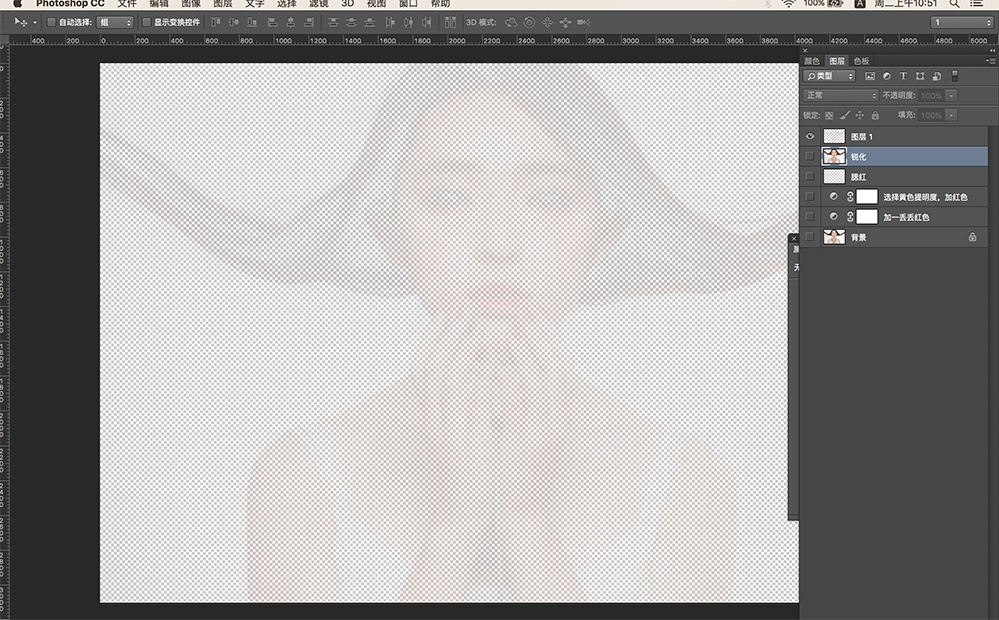This screenshot has height=620, width=999.
Task: Select 3D pan mode icon
Action: tap(547, 22)
